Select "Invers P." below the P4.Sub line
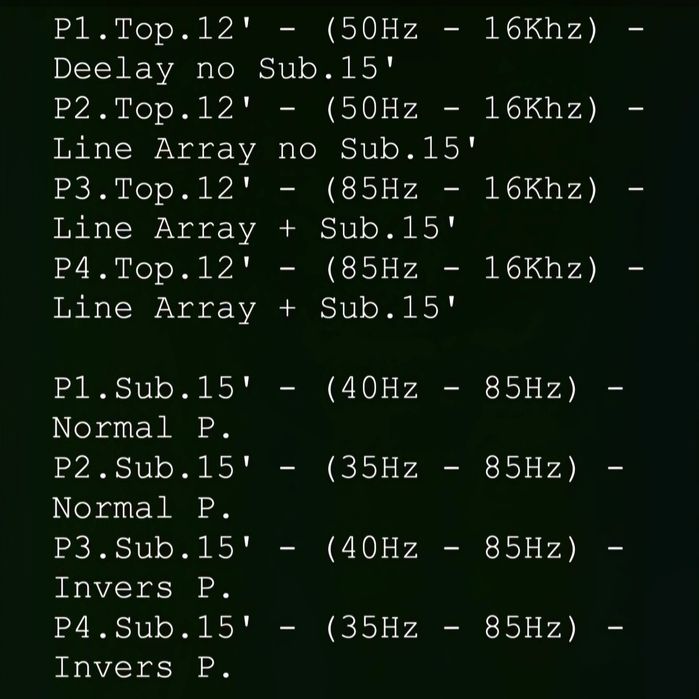Image resolution: width=699 pixels, height=699 pixels. tap(142, 667)
